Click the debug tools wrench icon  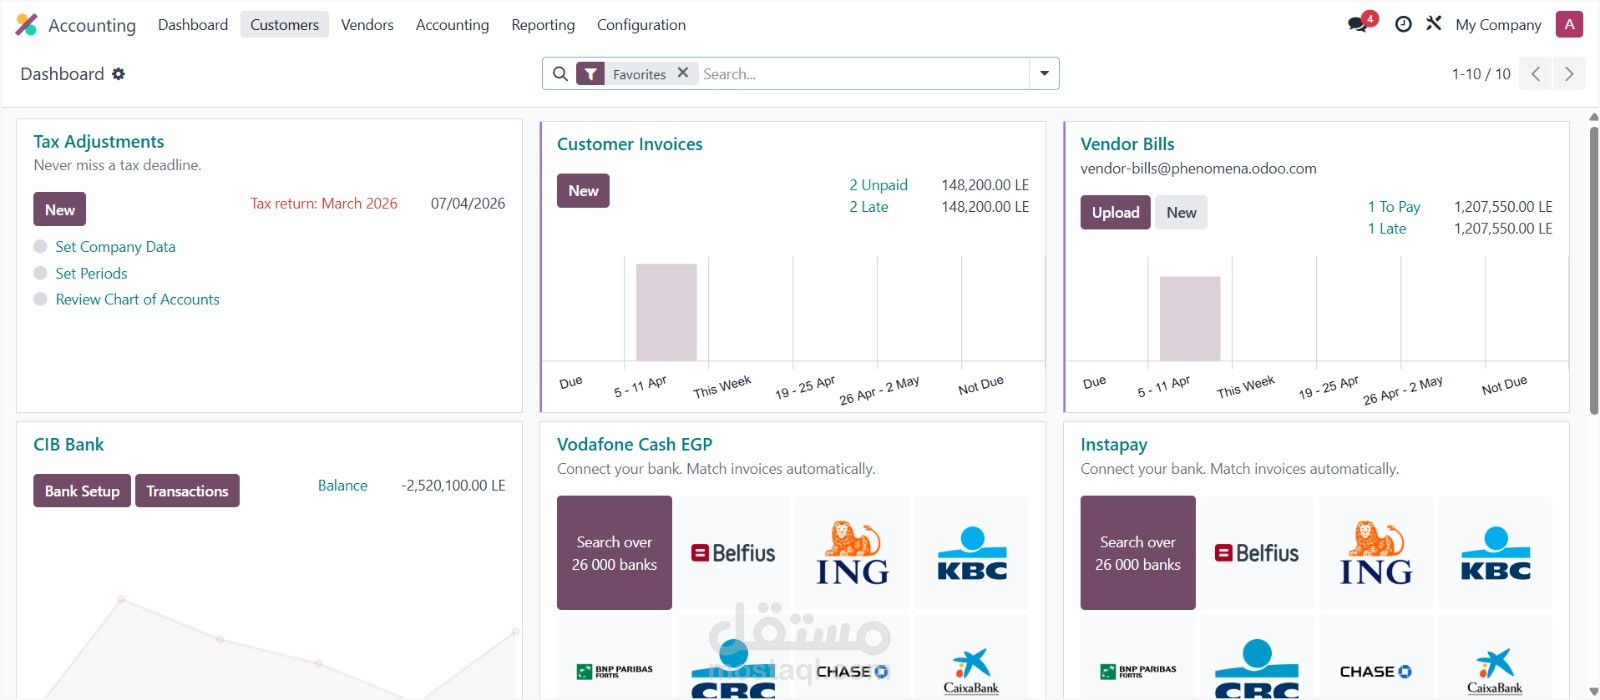pos(1433,24)
